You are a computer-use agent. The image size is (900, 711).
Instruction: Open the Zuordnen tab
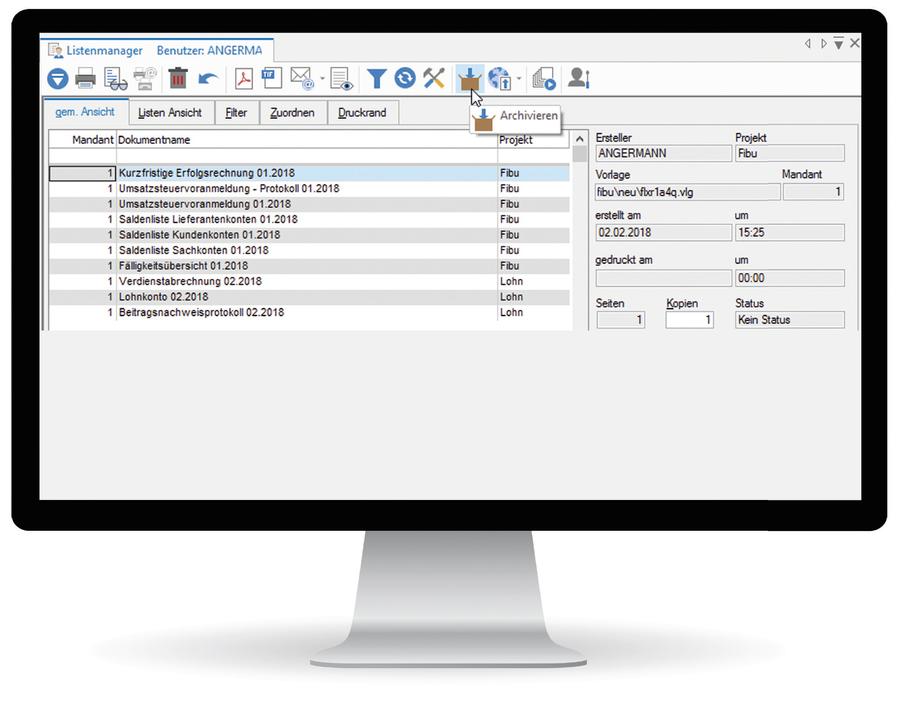coord(292,113)
